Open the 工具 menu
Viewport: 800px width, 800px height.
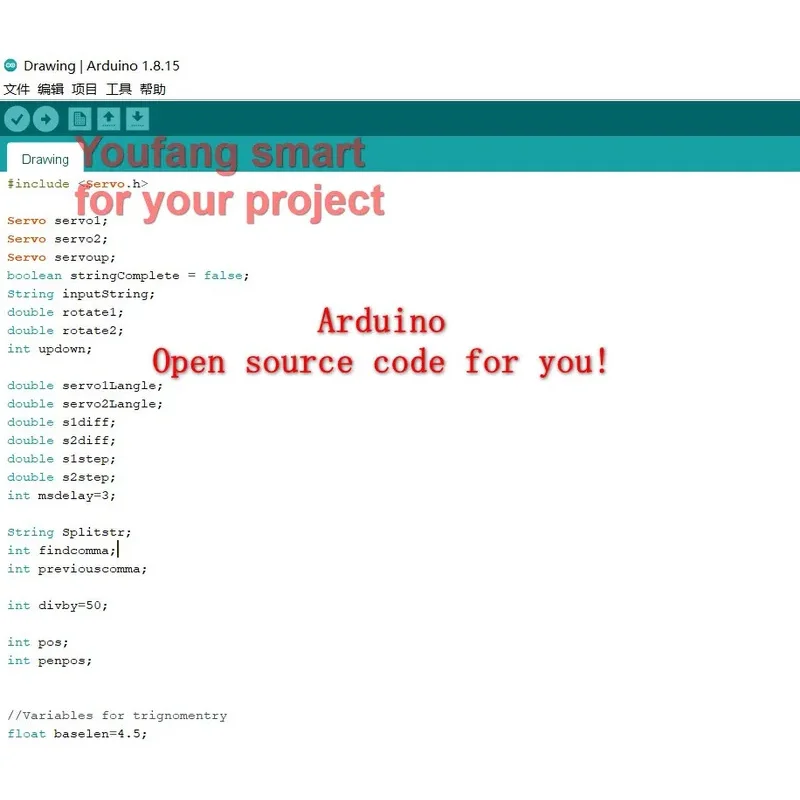click(x=118, y=89)
